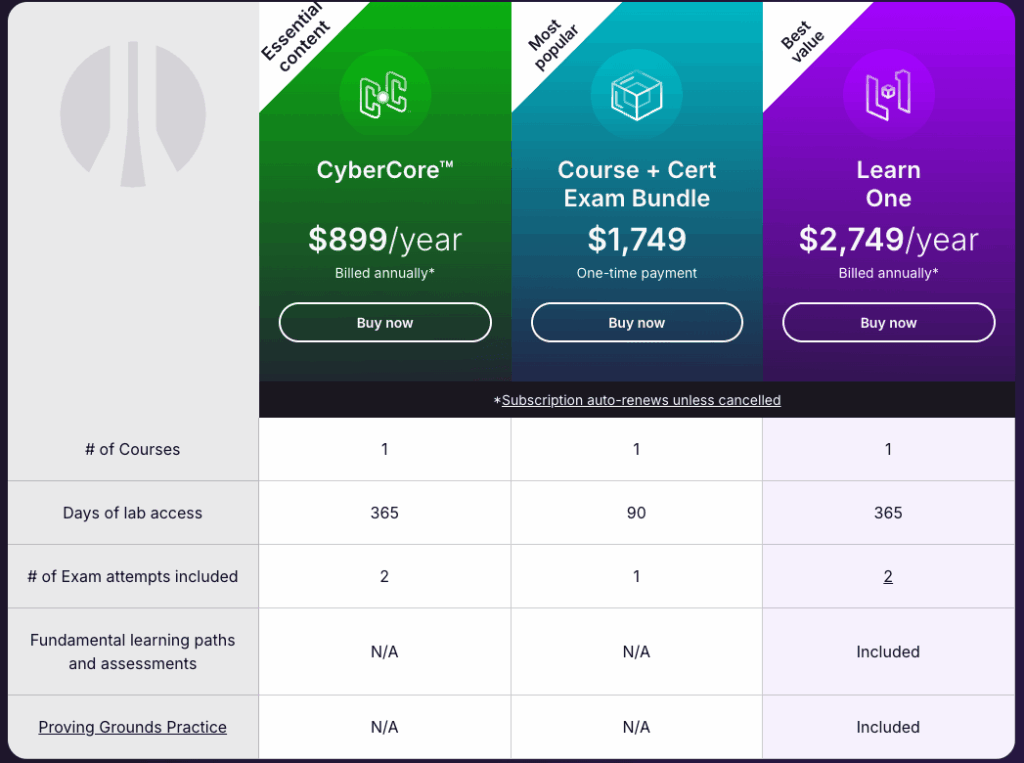
Task: Click the 90 days lab access cell
Action: (x=637, y=513)
